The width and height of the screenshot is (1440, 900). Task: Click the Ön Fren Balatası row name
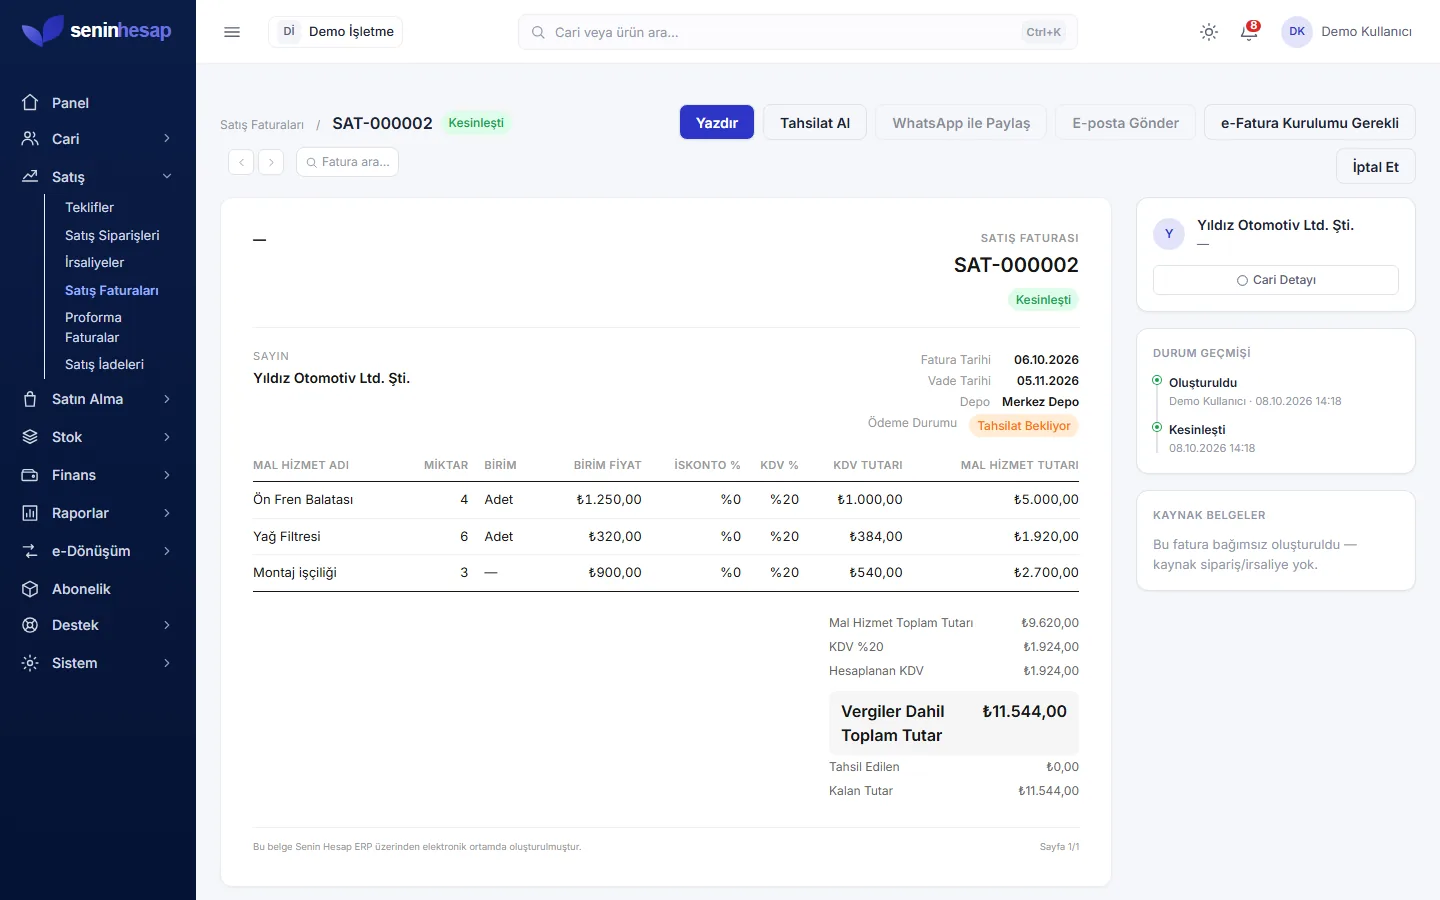(x=303, y=499)
